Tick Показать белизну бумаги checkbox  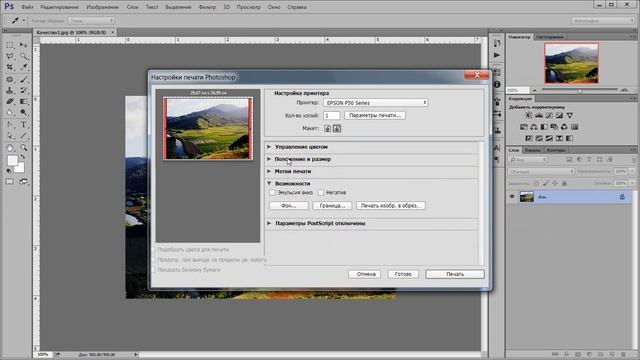[154, 270]
